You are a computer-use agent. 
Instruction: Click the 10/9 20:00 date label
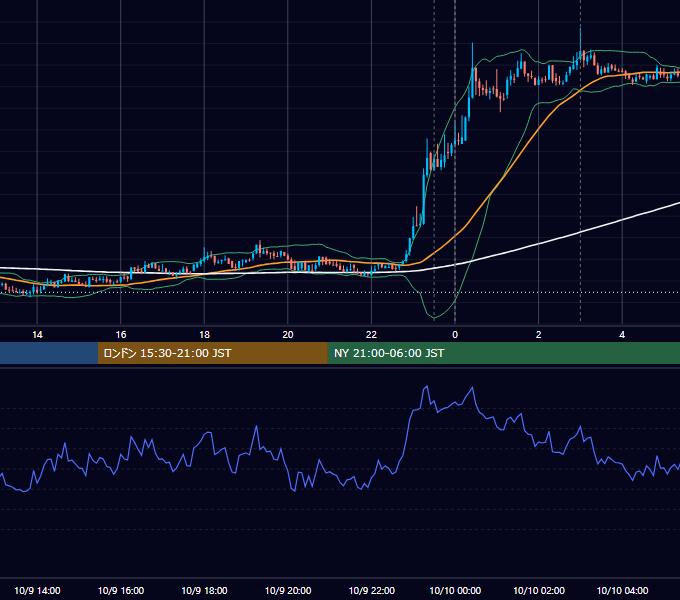pyautogui.click(x=288, y=590)
